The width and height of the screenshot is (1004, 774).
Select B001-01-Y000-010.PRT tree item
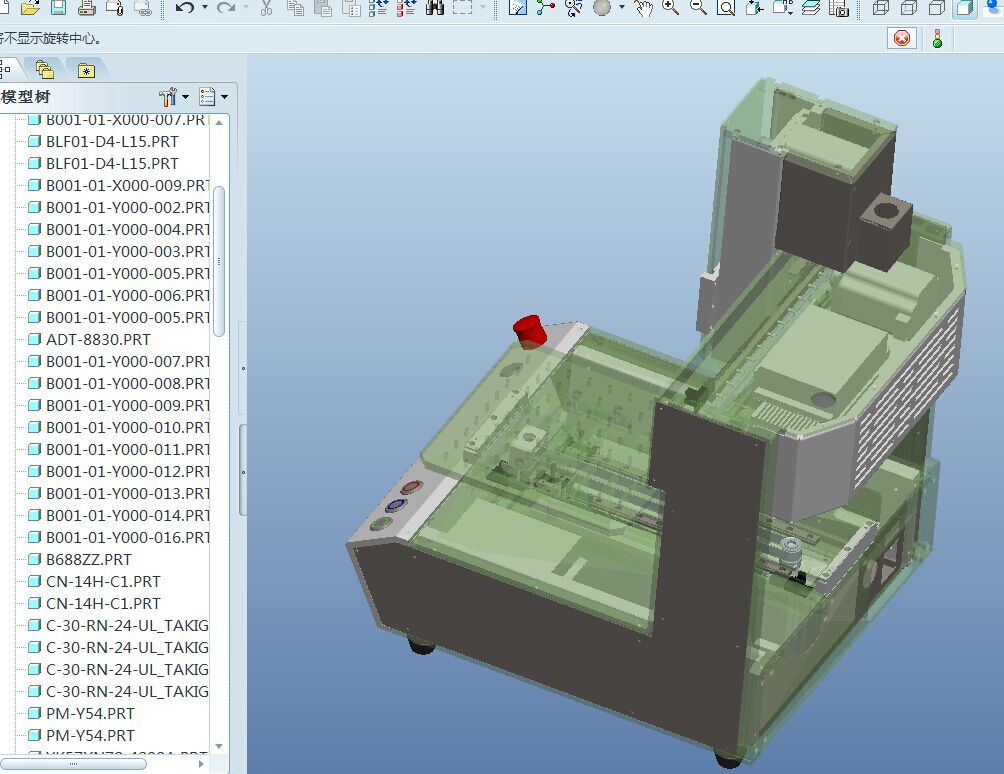click(118, 428)
